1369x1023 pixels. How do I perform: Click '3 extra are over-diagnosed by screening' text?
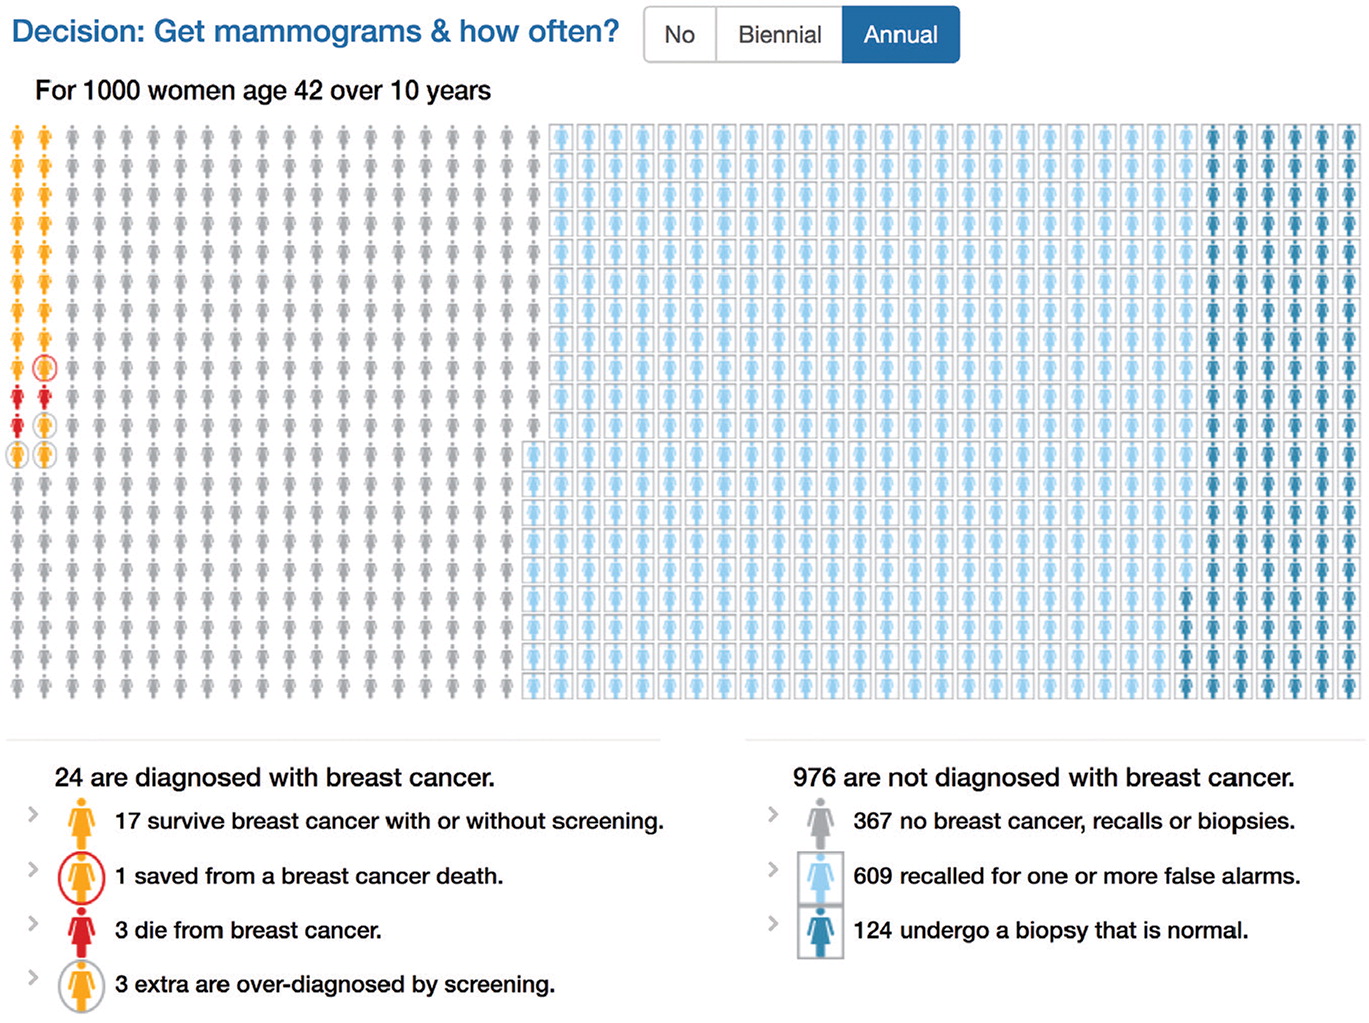(x=334, y=985)
